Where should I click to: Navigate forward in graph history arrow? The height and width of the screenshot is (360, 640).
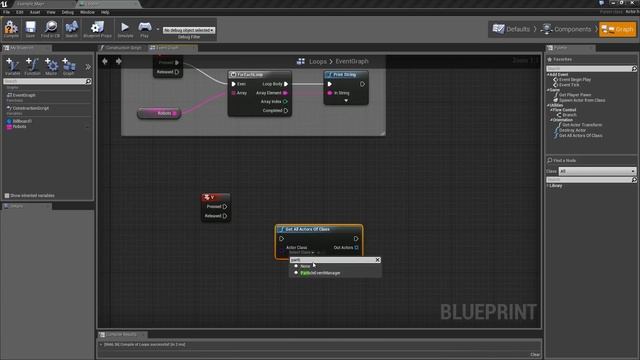click(x=119, y=61)
